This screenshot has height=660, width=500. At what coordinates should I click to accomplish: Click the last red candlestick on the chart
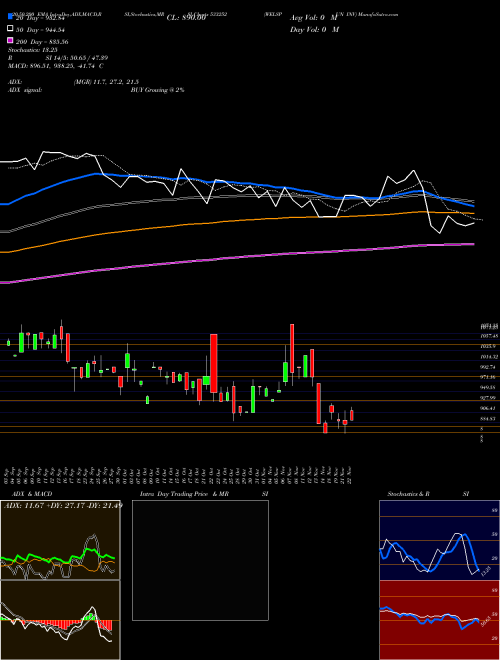(352, 415)
